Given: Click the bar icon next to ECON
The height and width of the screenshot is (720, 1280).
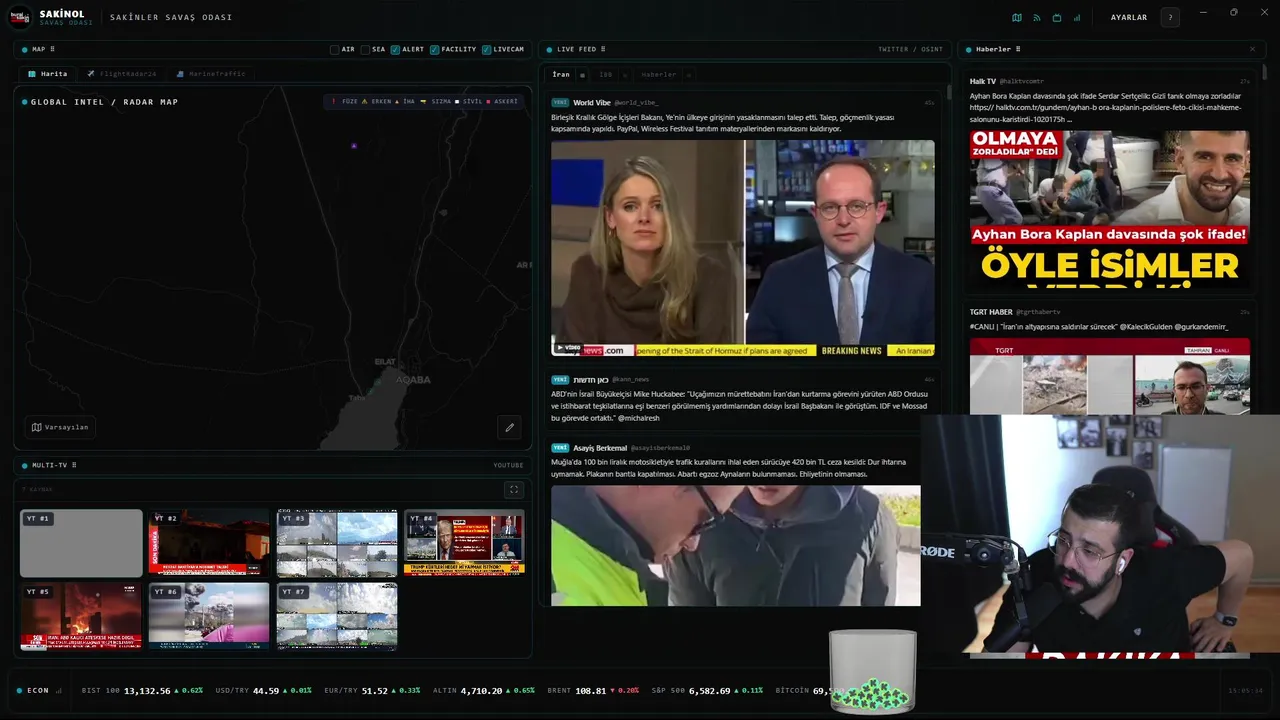Looking at the screenshot, I should coord(59,690).
